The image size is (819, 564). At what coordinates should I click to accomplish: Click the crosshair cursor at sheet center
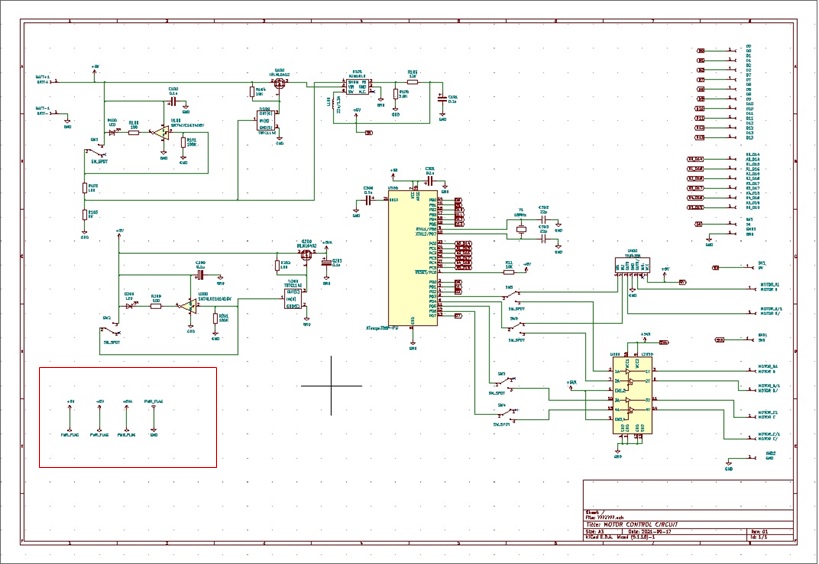point(332,385)
